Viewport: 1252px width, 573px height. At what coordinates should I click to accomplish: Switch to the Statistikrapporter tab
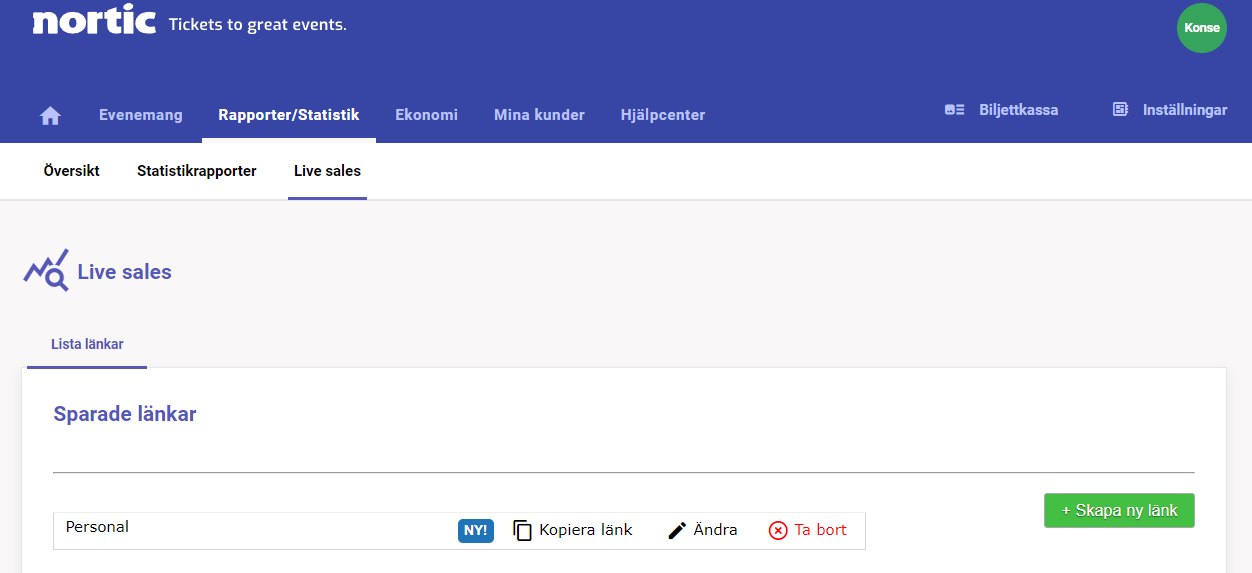click(197, 171)
